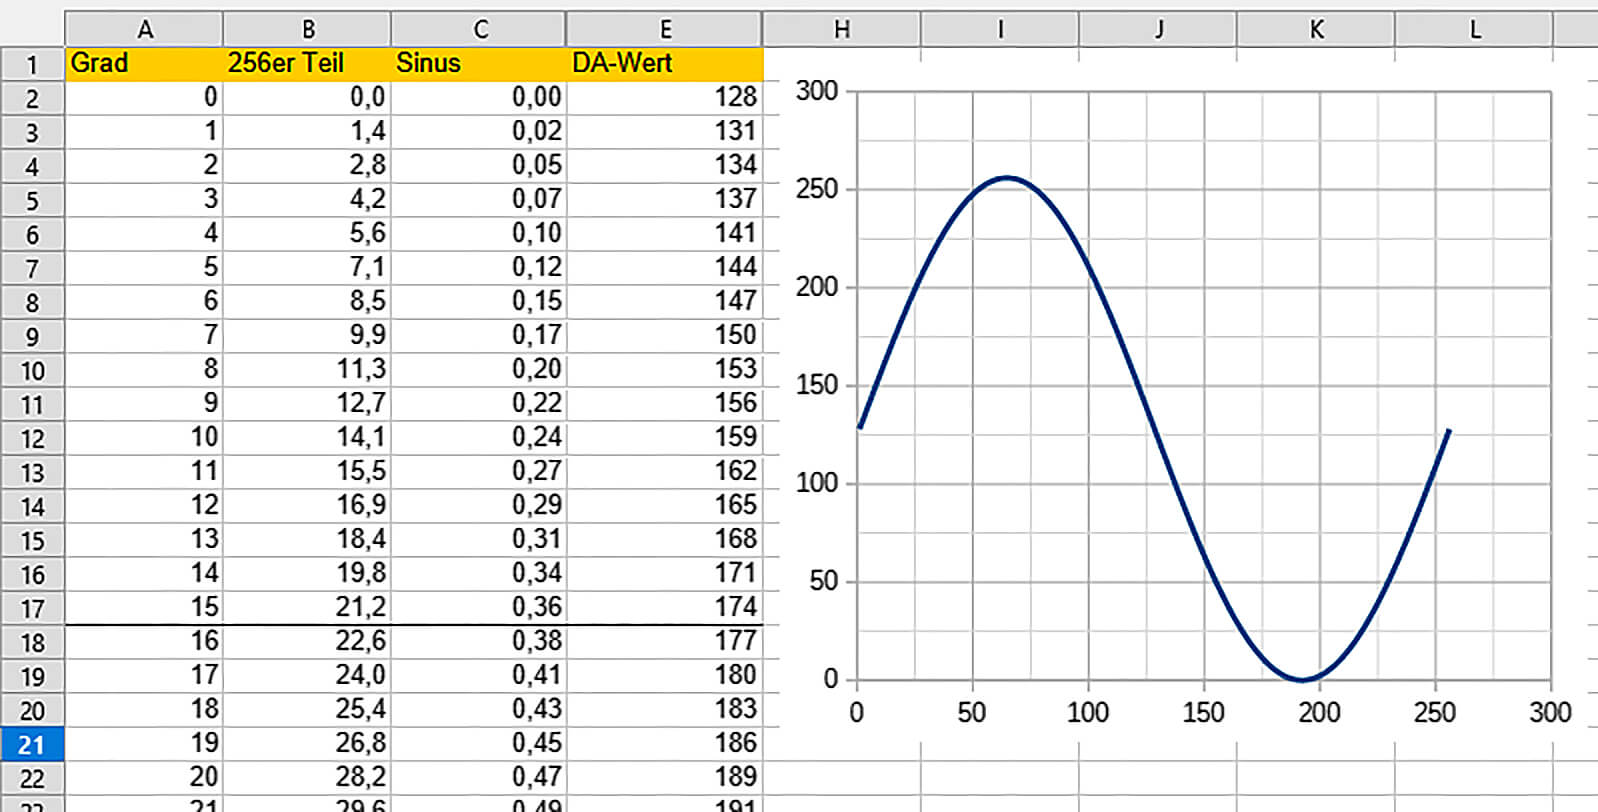
Task: Click the cell containing DA-Wert 128
Action: (664, 97)
